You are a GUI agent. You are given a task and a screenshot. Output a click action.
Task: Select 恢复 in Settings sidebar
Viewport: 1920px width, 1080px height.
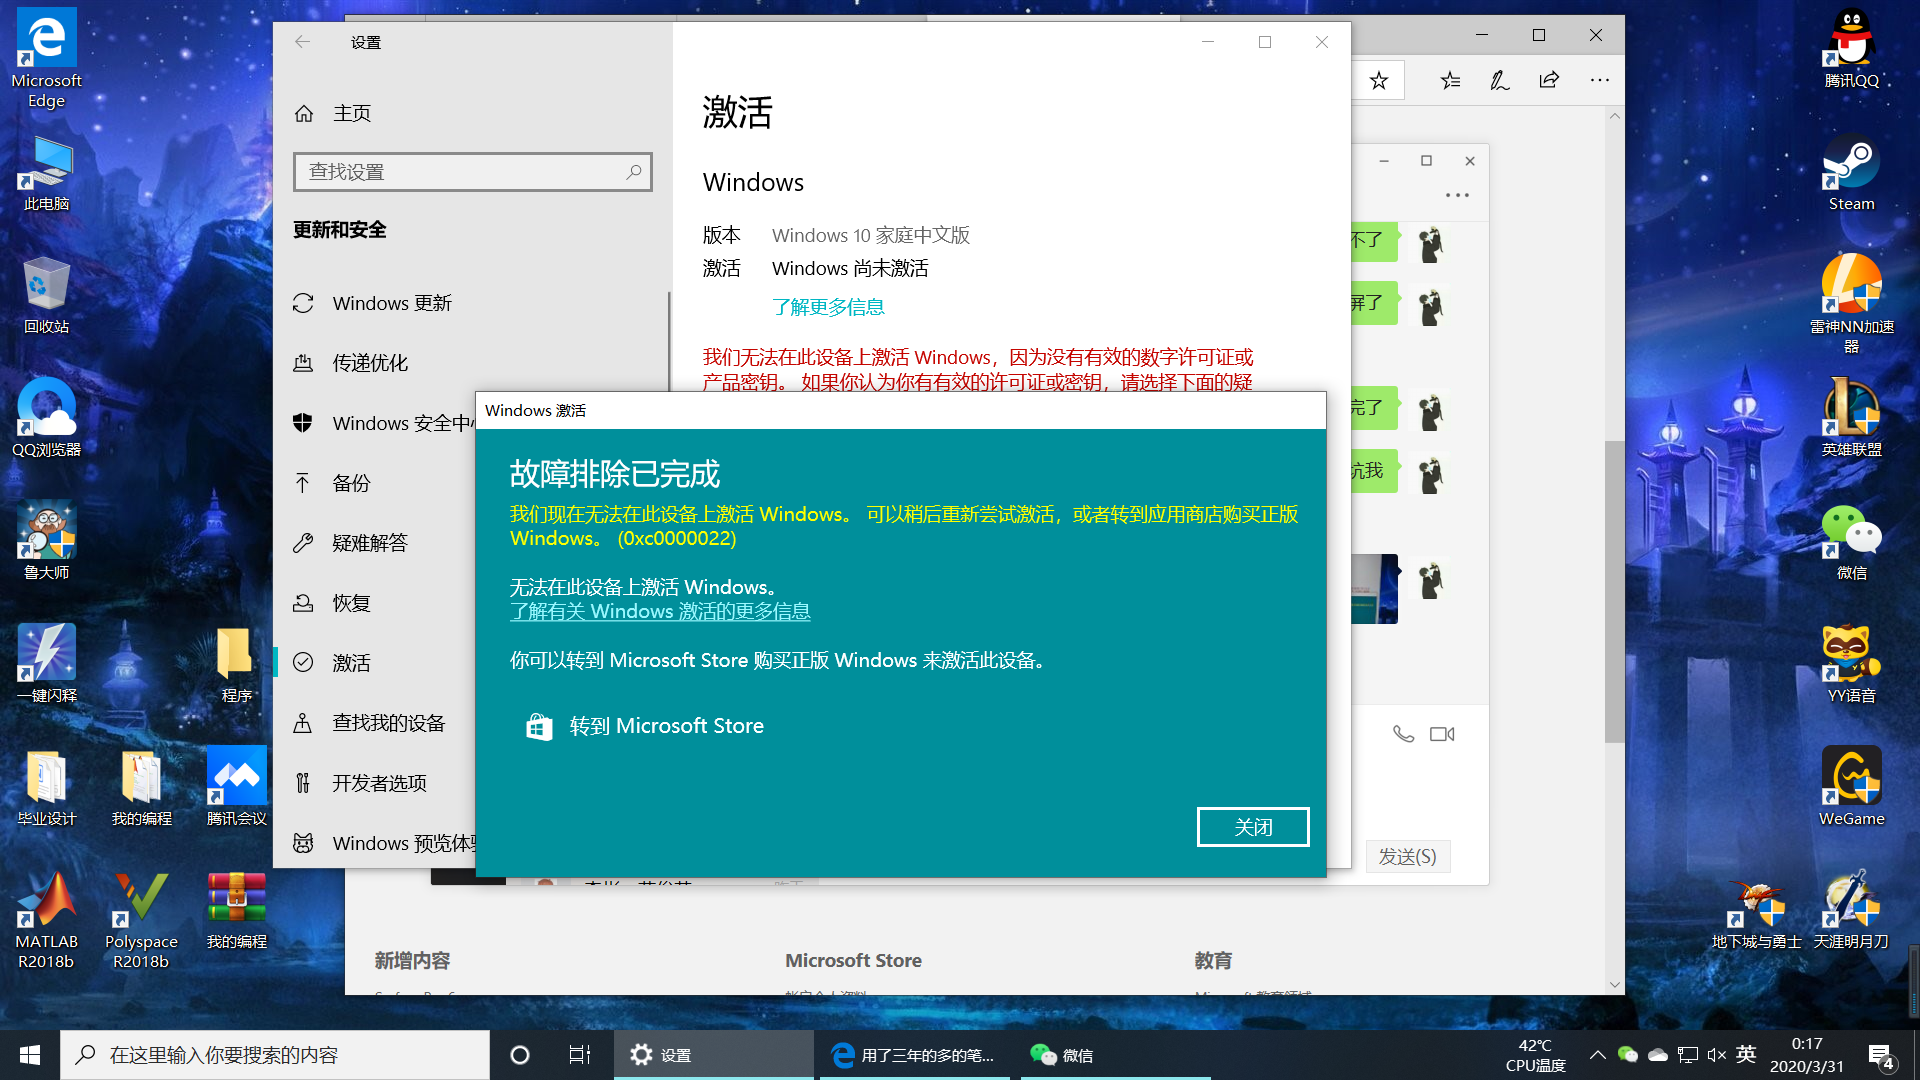pos(374,603)
